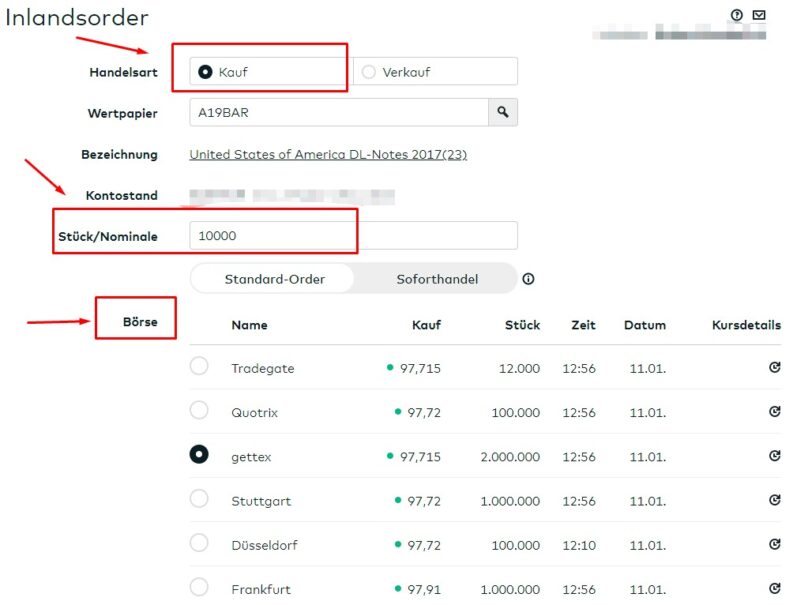This screenshot has height=605, width=793.
Task: Refresh Frankfurt price details icon
Action: (x=774, y=588)
